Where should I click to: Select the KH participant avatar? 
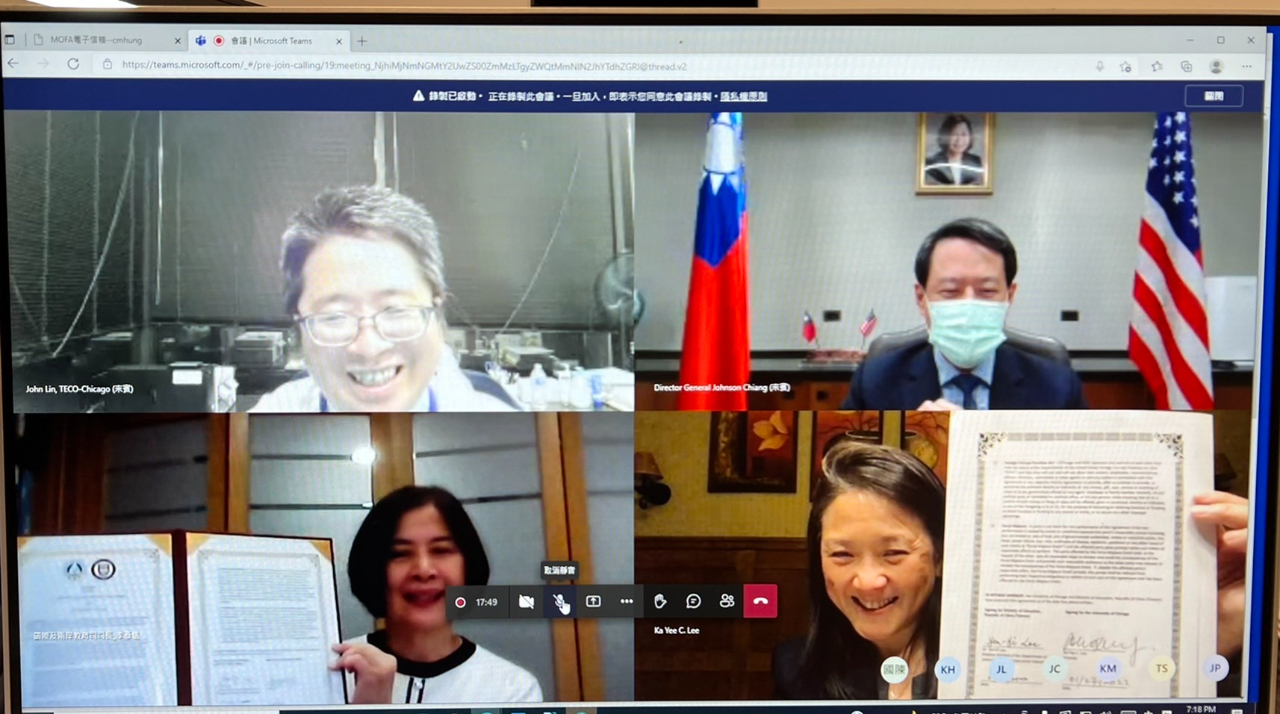[947, 669]
